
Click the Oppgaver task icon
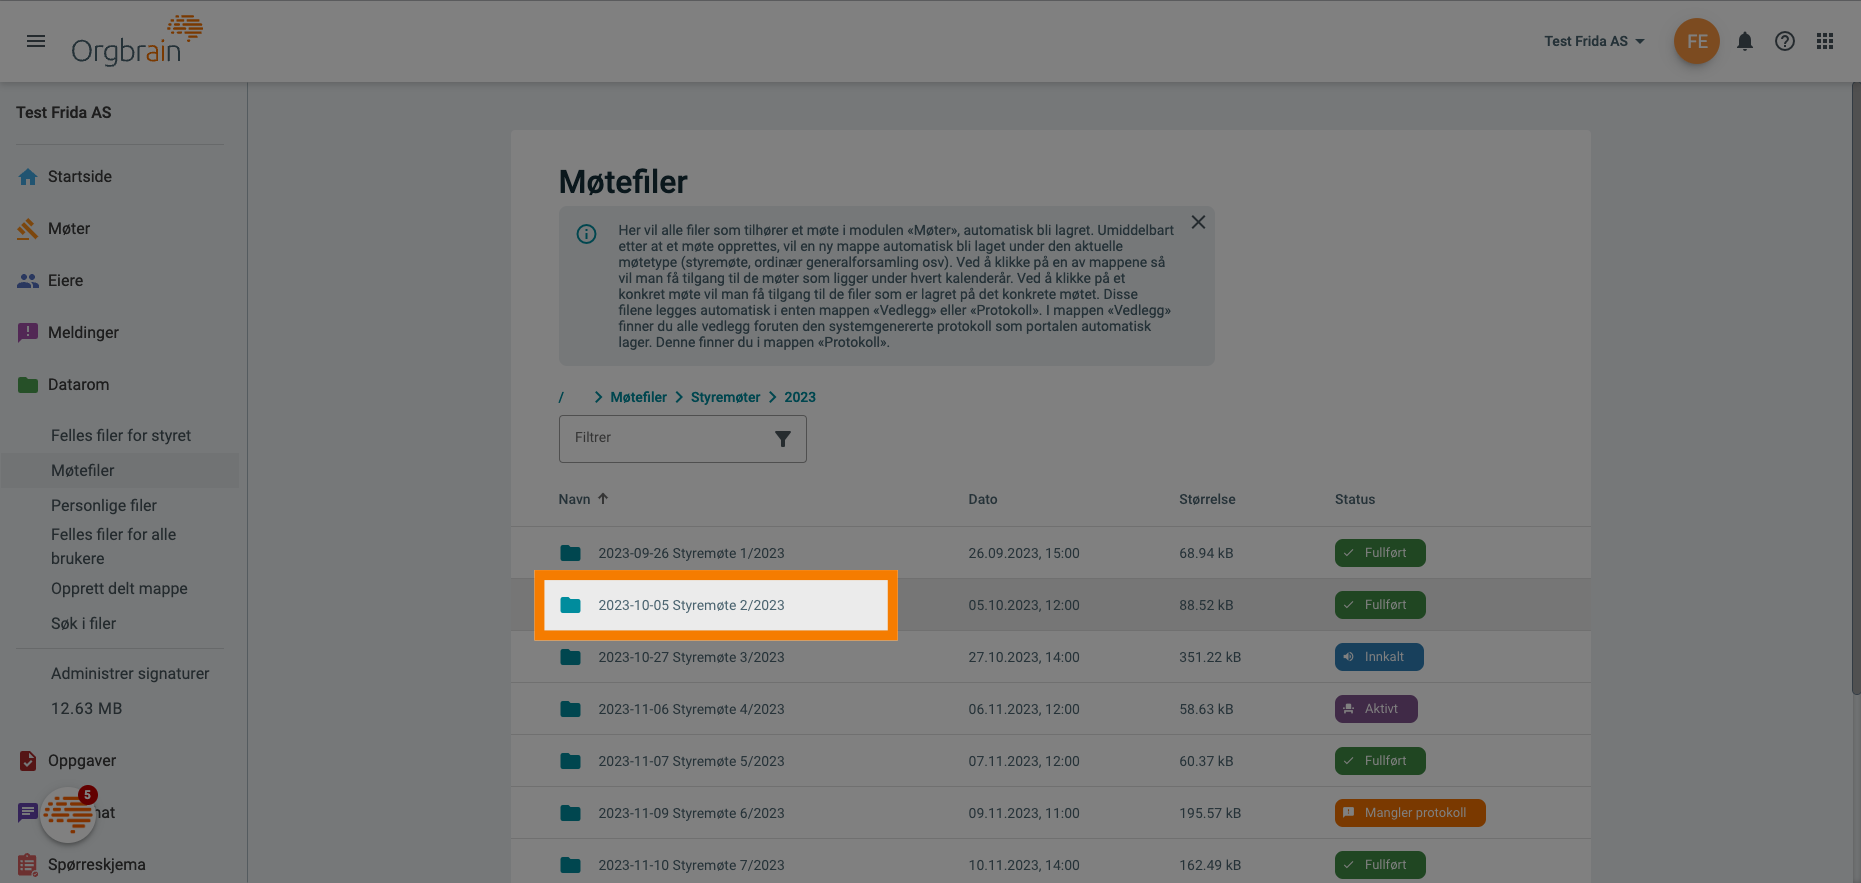(x=28, y=761)
